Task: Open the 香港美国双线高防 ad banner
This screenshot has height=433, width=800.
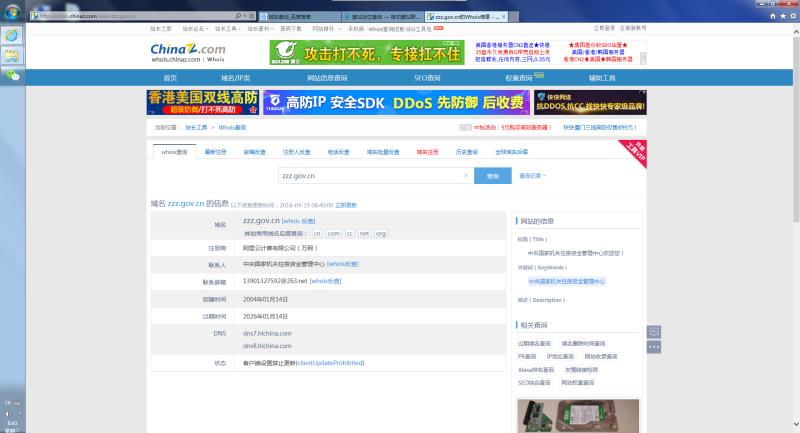Action: click(x=203, y=102)
